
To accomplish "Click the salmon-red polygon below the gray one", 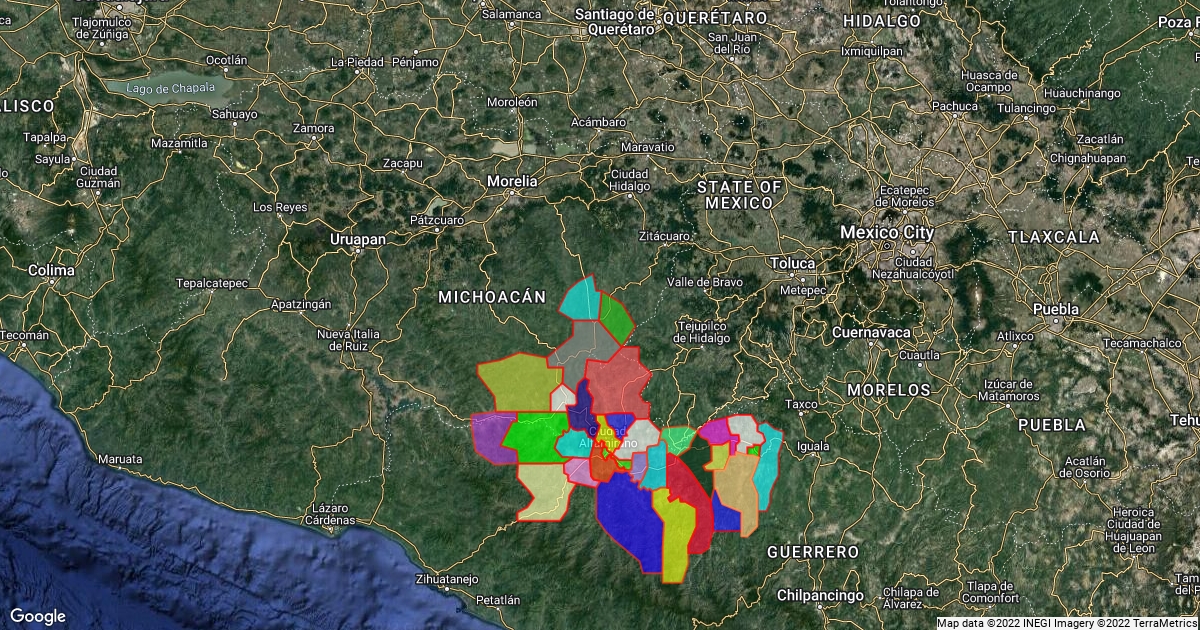I will click(618, 381).
